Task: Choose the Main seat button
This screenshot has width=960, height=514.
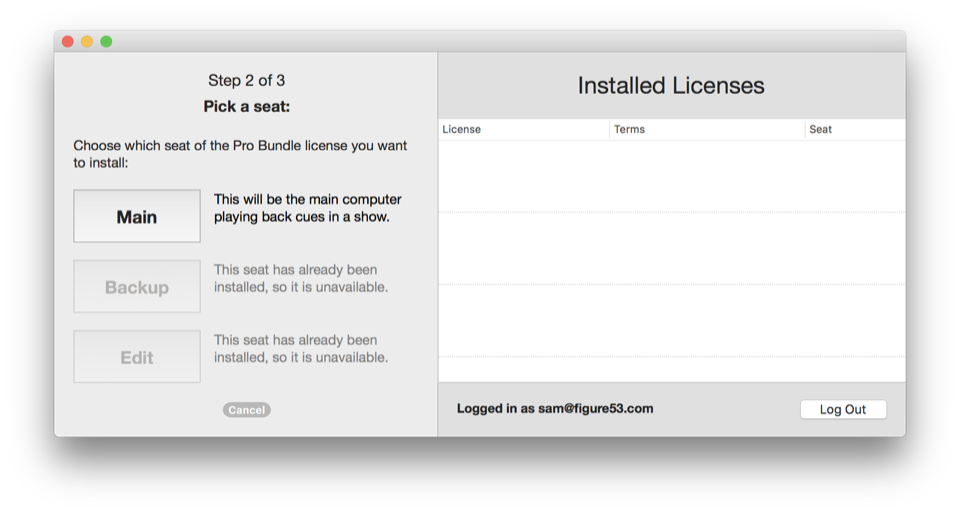Action: pyautogui.click(x=137, y=217)
